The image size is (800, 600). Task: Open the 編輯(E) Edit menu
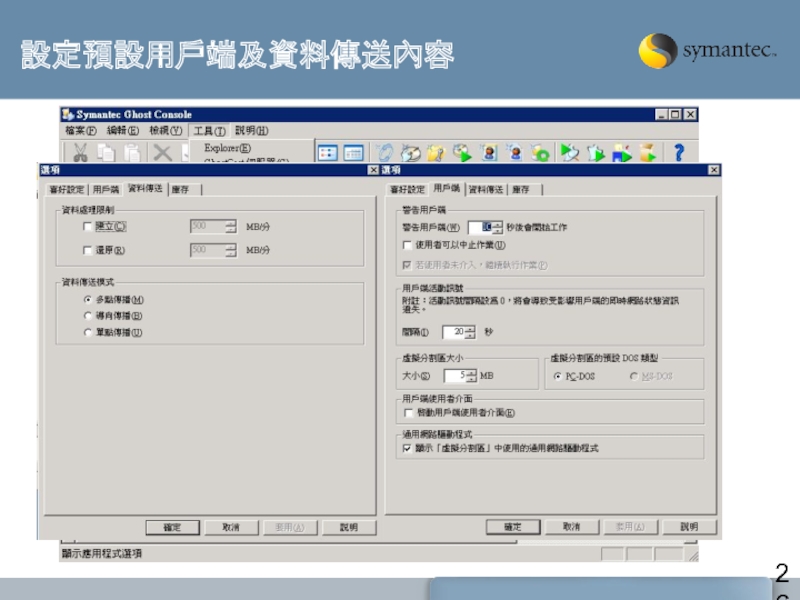[122, 131]
